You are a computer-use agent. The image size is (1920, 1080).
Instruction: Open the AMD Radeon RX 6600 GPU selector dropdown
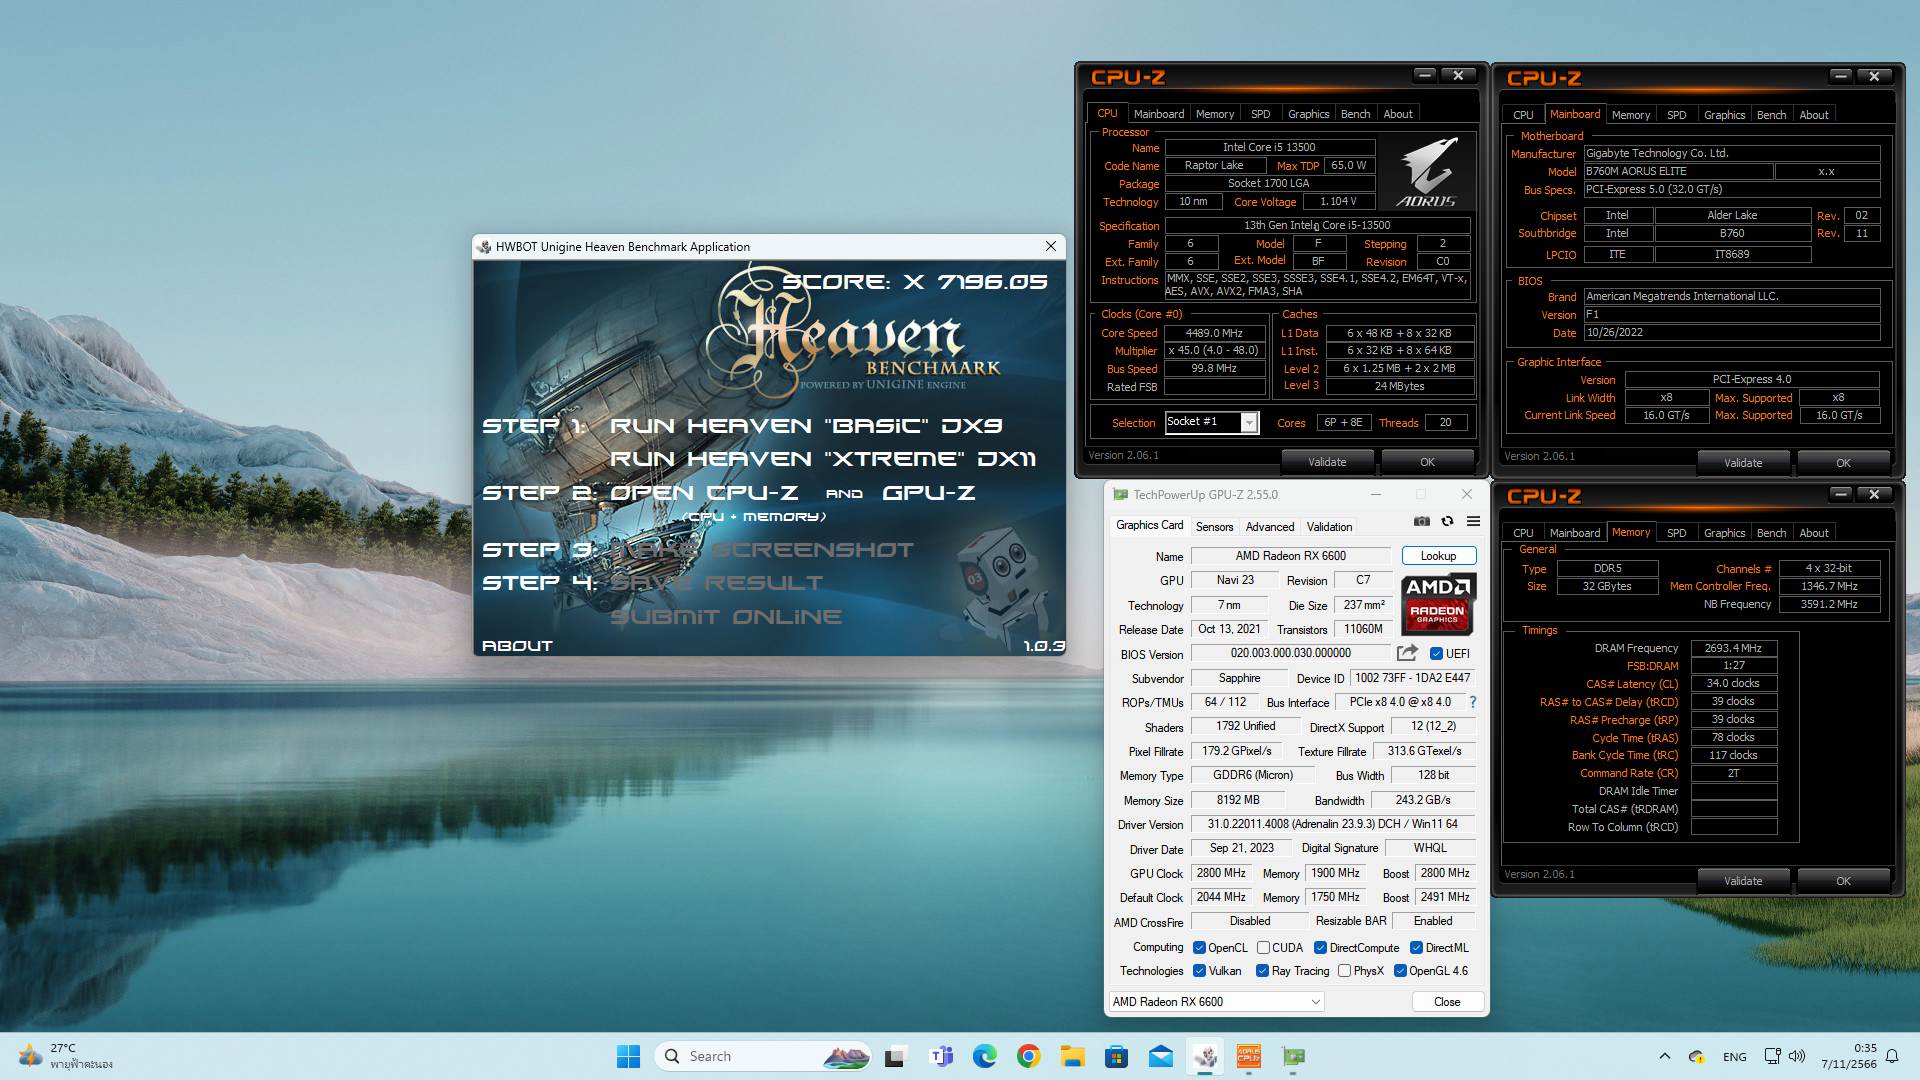[1217, 1001]
